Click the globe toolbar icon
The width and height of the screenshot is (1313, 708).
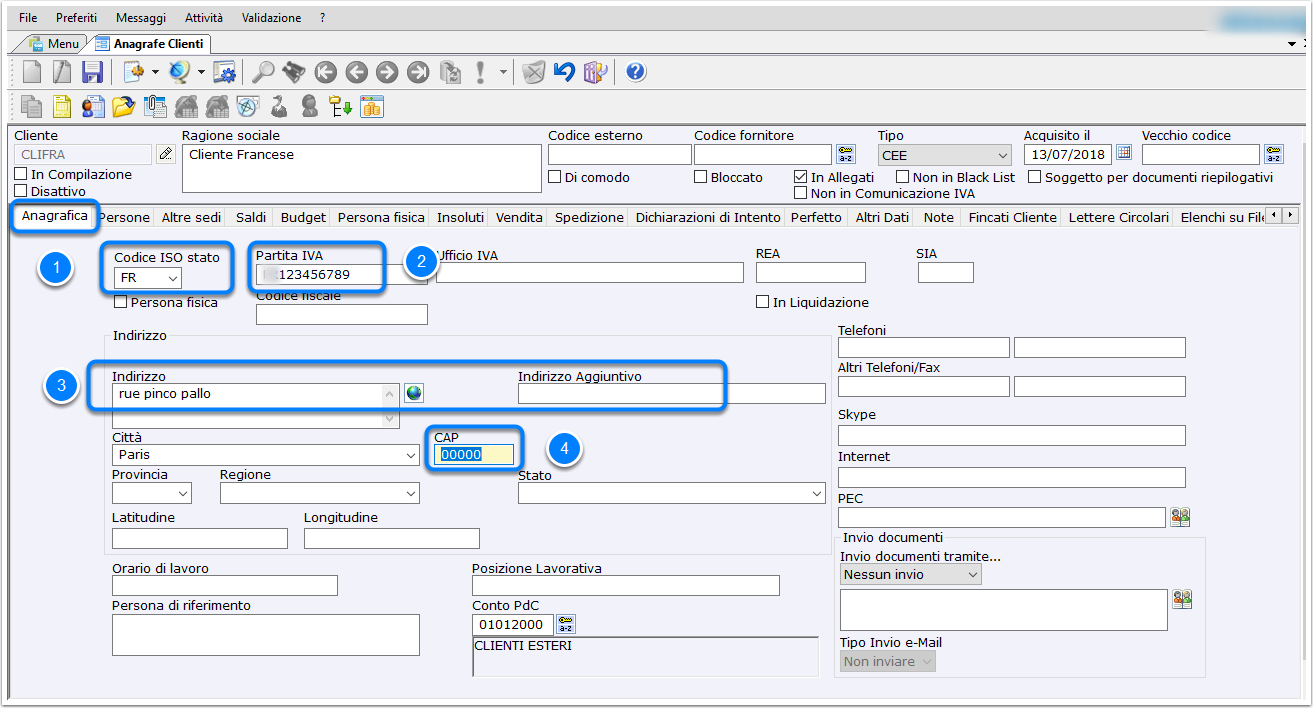(x=180, y=72)
